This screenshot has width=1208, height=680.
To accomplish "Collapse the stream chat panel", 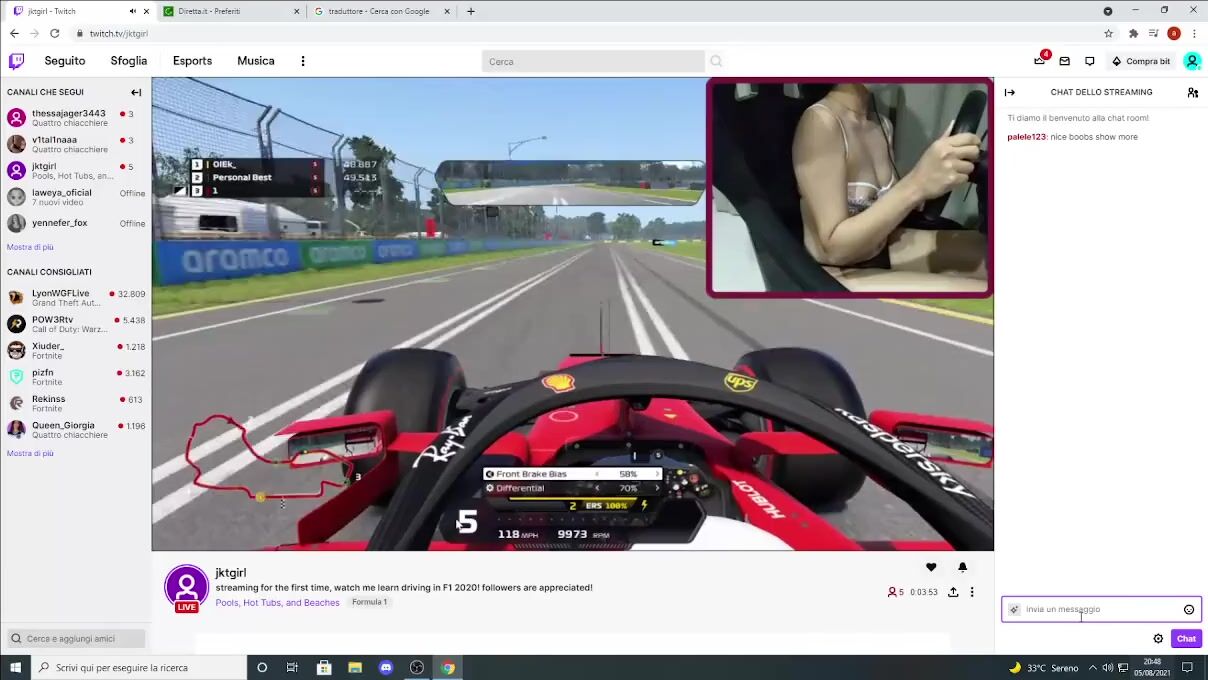I will pos(1010,92).
